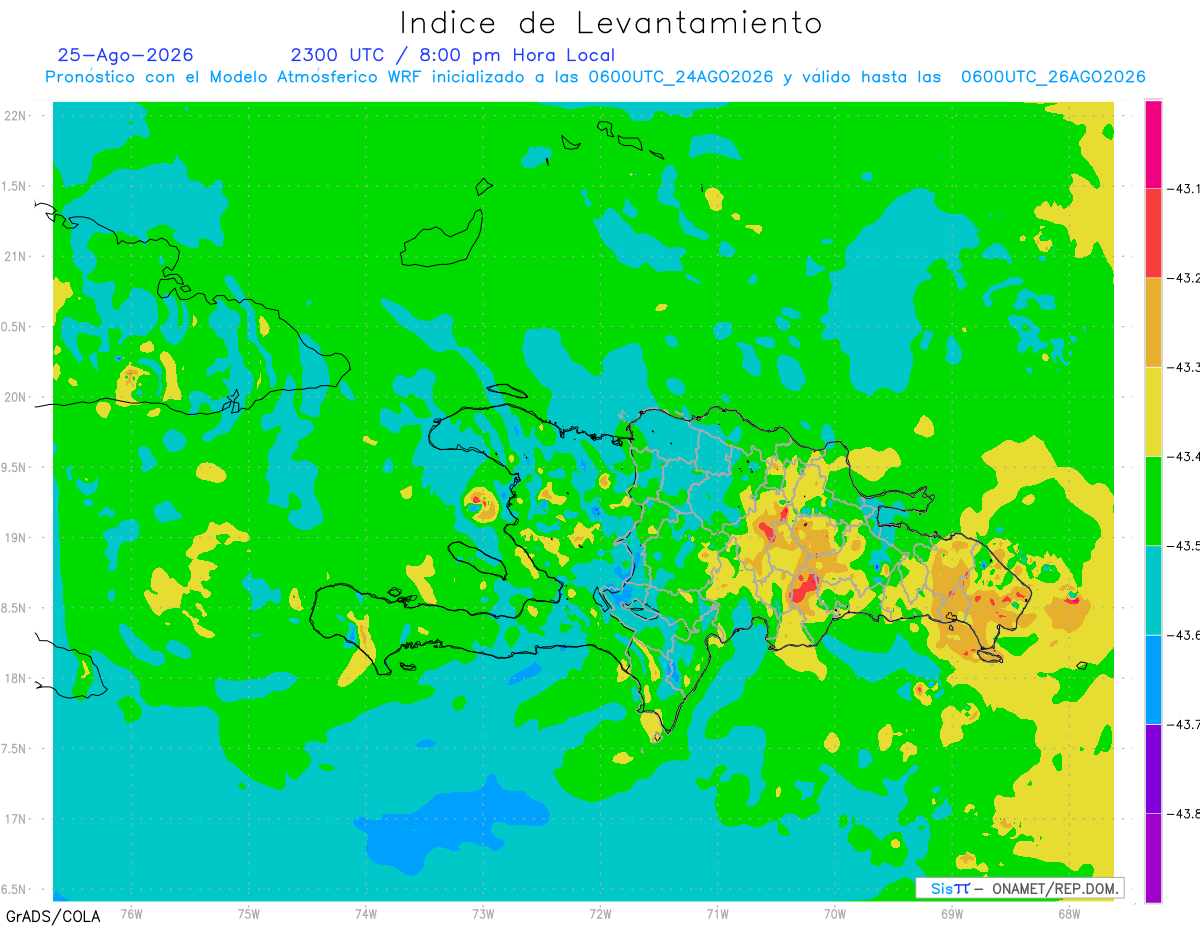The width and height of the screenshot is (1200, 927).
Task: Click the '71W' longitude label
Action: click(717, 913)
